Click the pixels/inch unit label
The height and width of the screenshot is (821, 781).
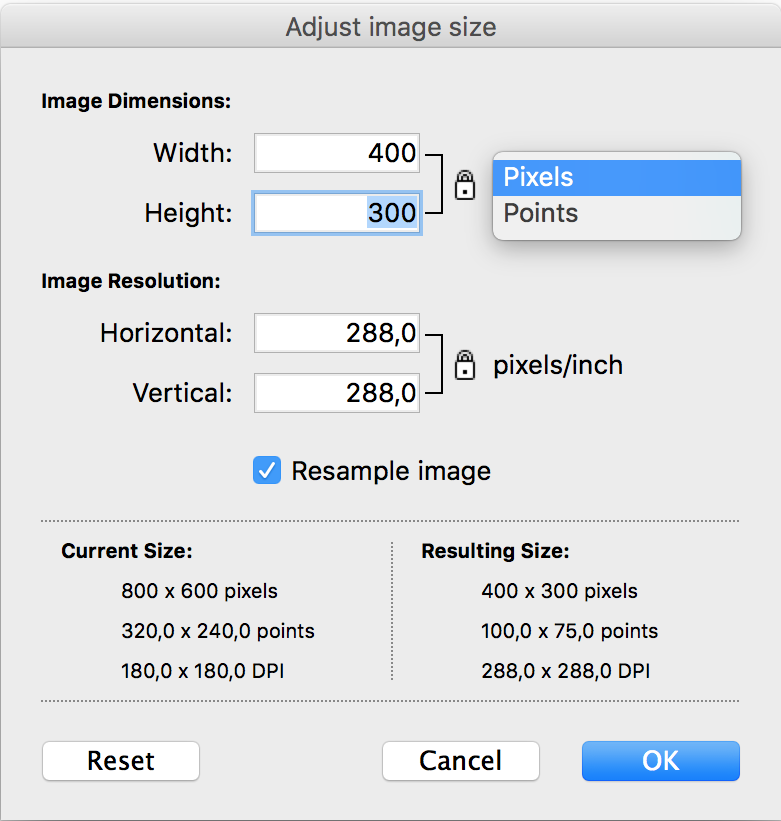558,365
